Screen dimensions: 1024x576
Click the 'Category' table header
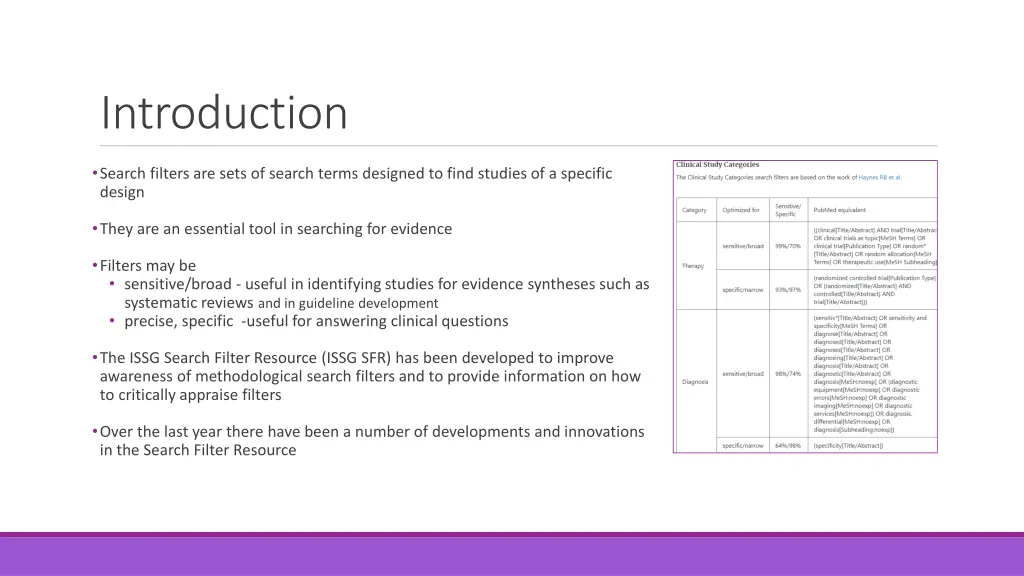(x=694, y=210)
